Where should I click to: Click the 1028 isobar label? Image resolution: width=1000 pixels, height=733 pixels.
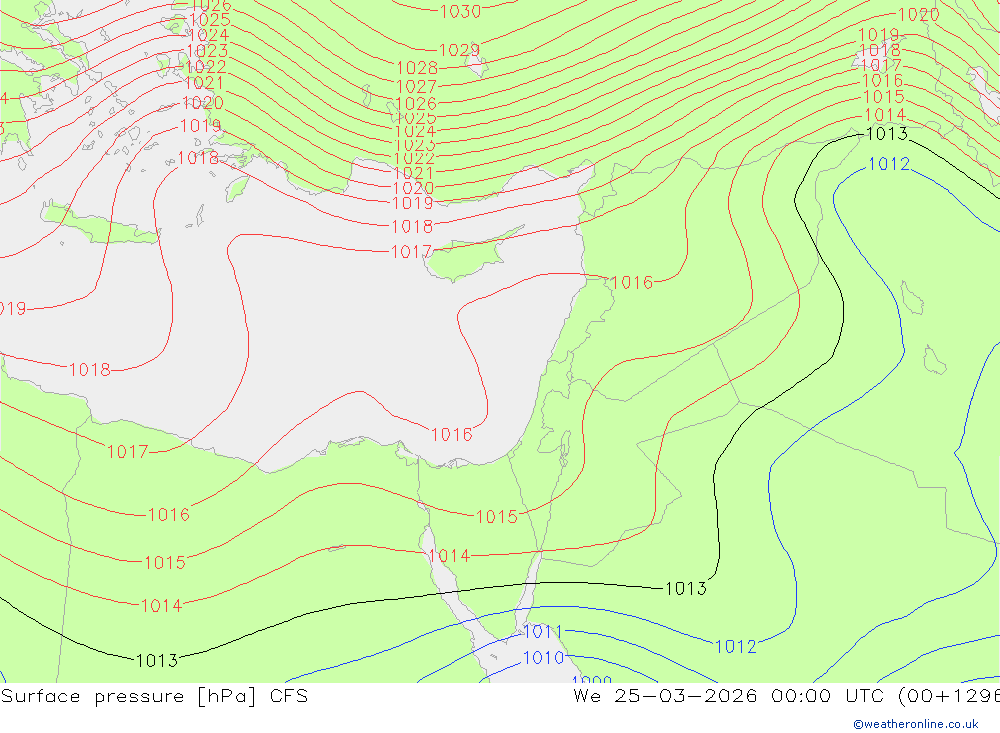(x=417, y=68)
